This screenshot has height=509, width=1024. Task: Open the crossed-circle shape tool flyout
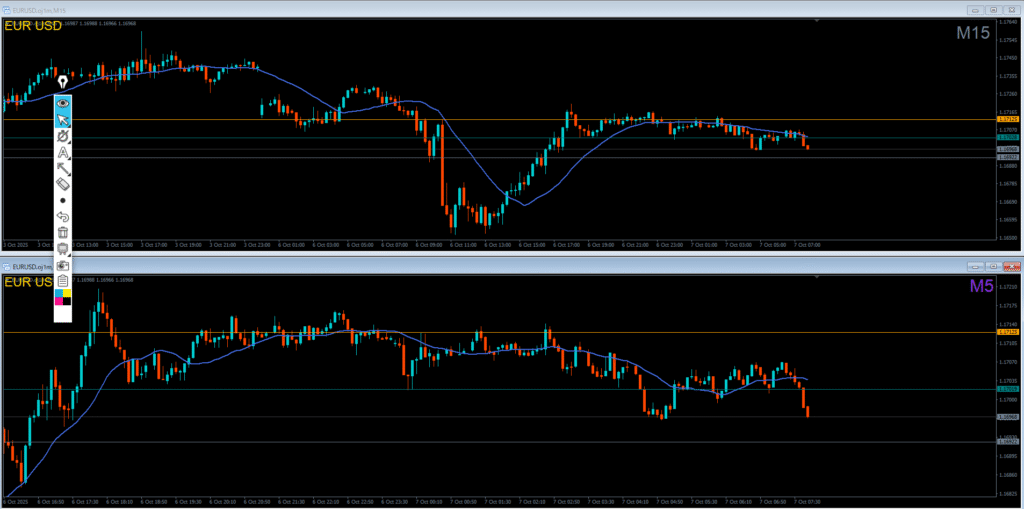click(x=63, y=136)
